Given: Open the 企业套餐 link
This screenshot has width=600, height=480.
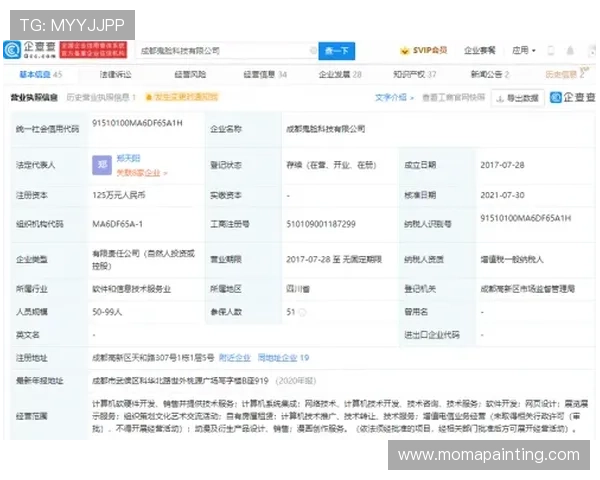Looking at the screenshot, I should tap(479, 51).
